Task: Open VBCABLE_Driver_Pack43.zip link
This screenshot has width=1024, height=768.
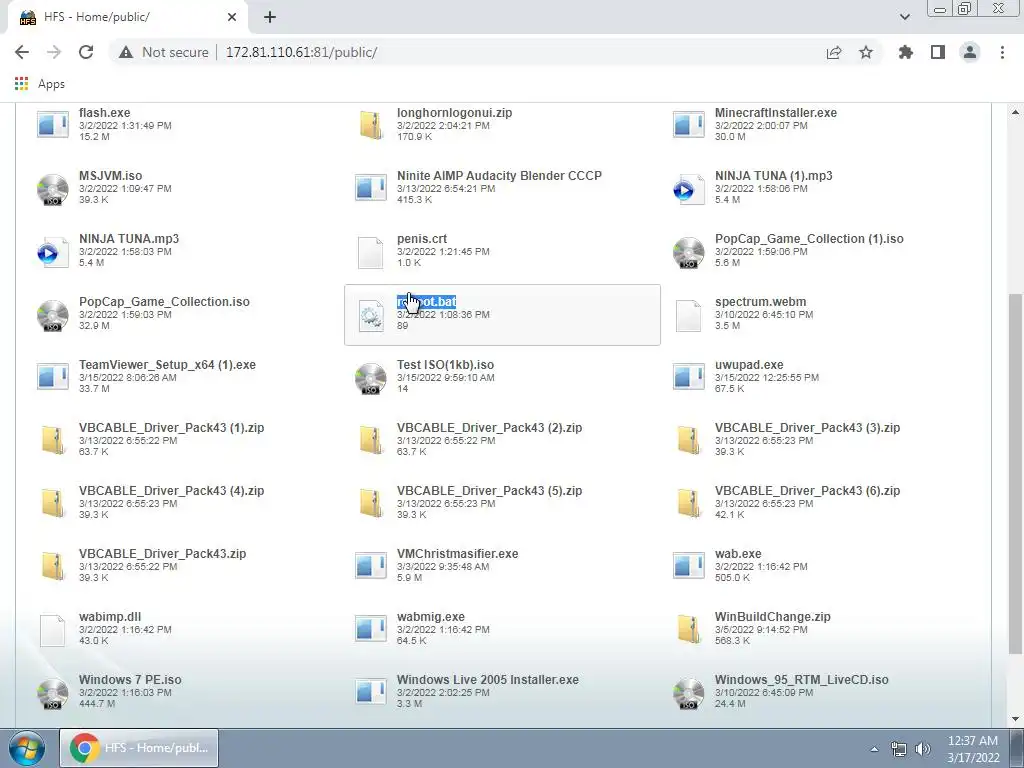Action: point(163,554)
